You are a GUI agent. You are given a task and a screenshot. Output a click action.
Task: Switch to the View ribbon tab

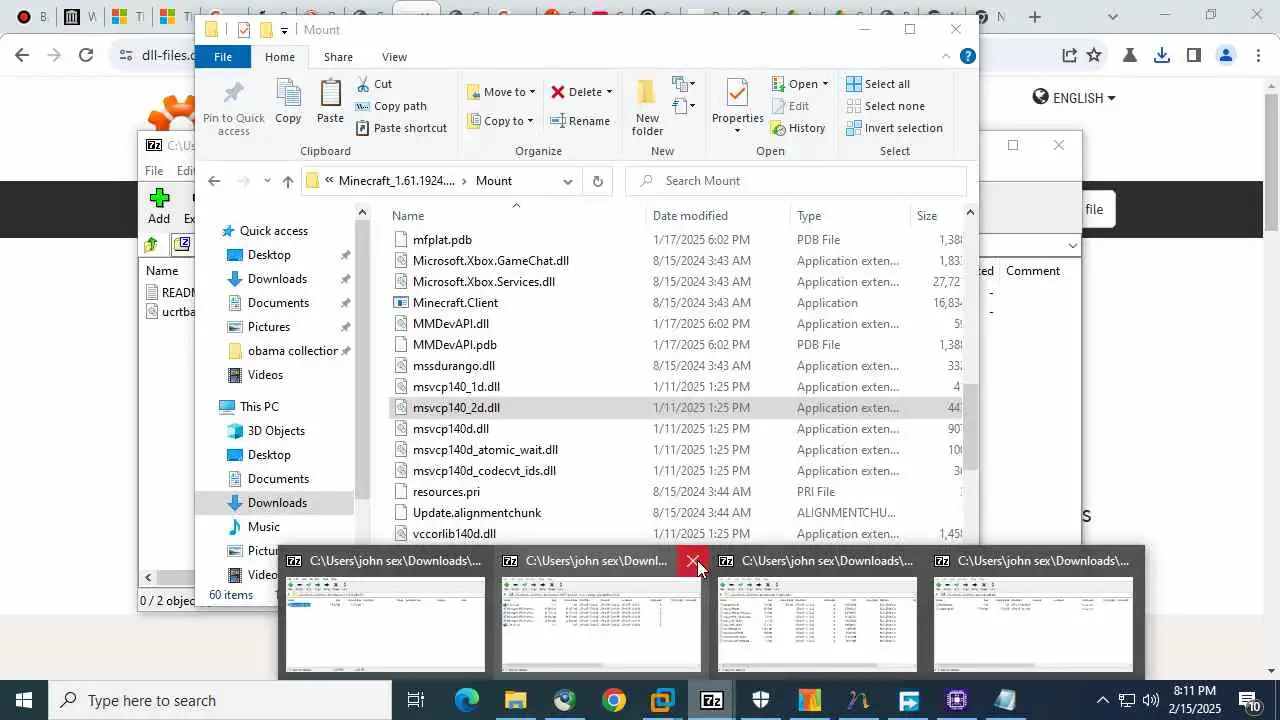pos(394,57)
